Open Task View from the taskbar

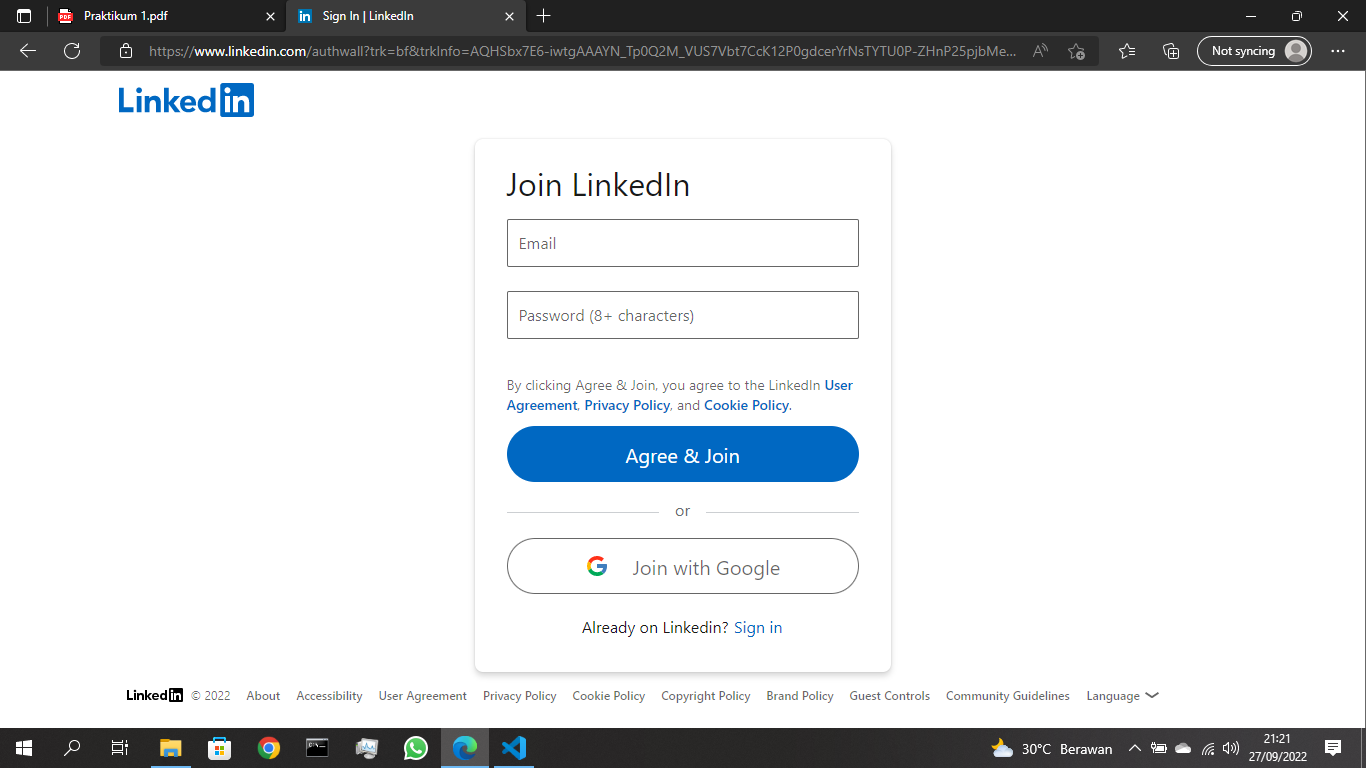click(x=120, y=748)
